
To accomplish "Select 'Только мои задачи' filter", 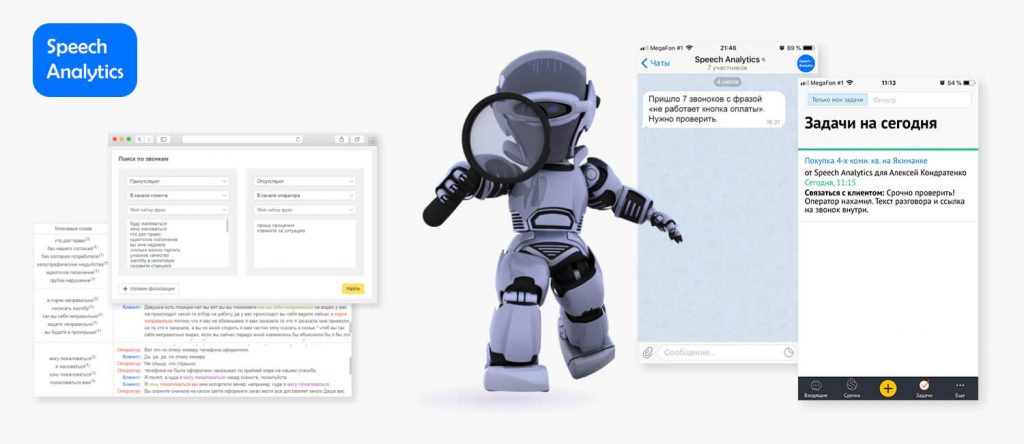I will (838, 100).
